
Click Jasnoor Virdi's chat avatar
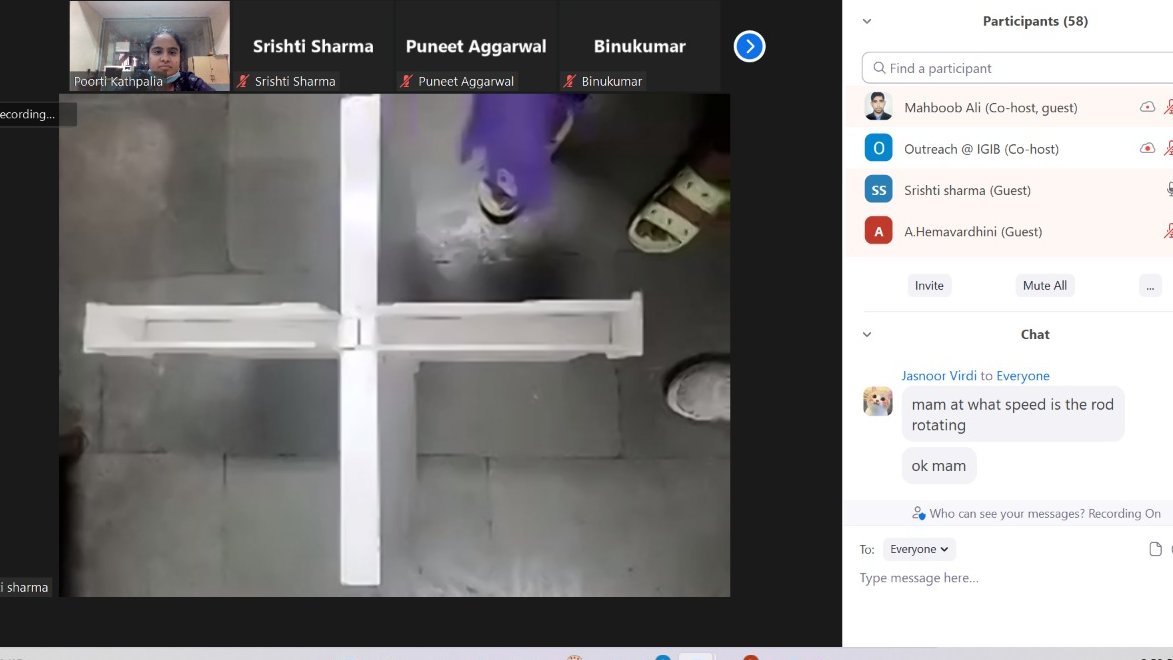click(x=878, y=401)
